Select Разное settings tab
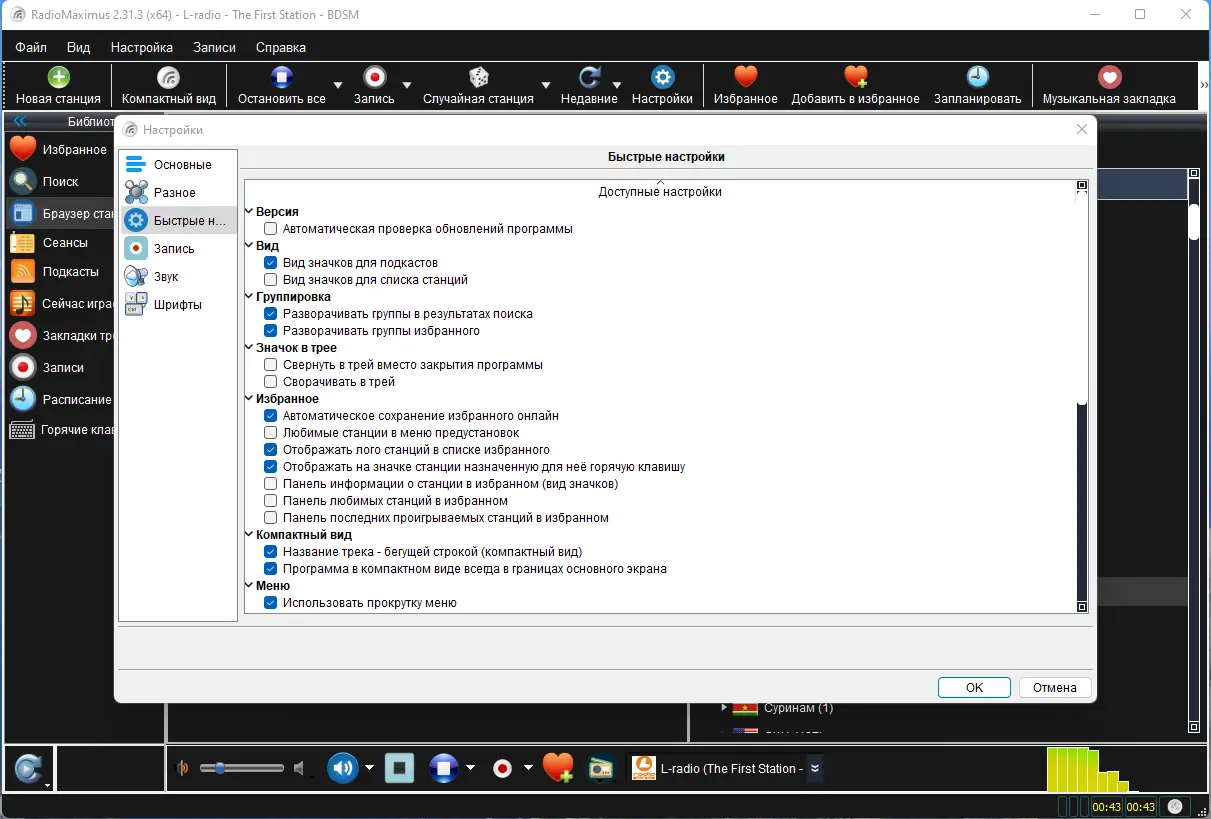Viewport: 1211px width, 819px height. [x=179, y=193]
